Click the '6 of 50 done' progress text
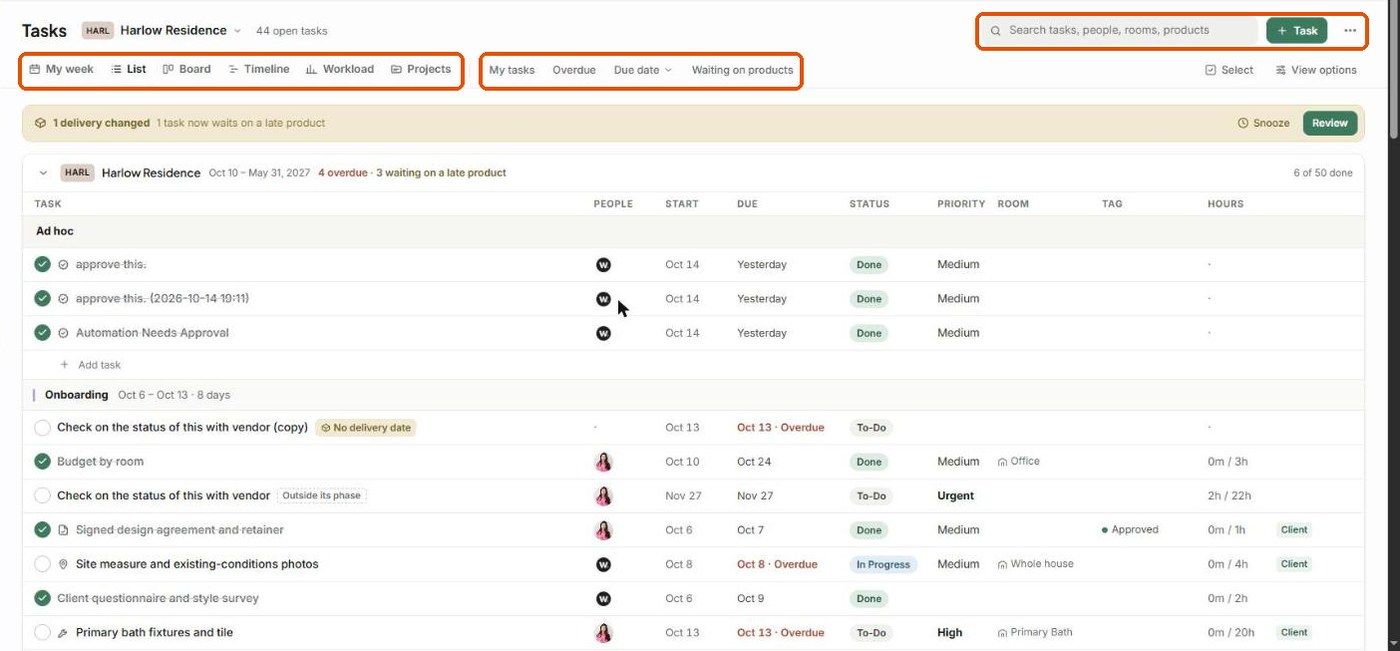The width and height of the screenshot is (1400, 651). tap(1322, 173)
